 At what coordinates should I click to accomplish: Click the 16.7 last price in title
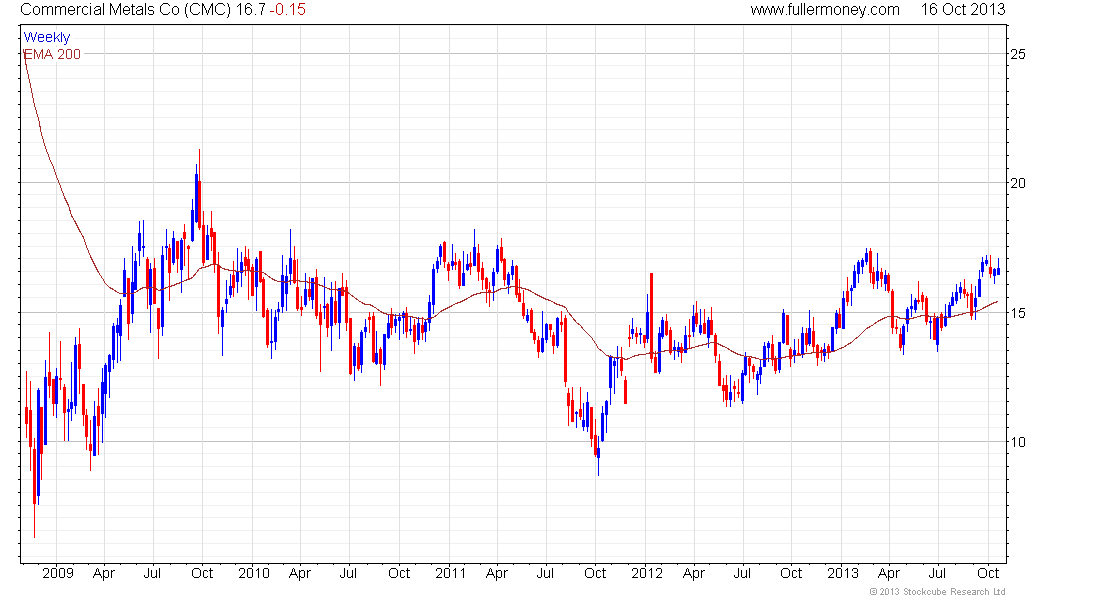(256, 10)
